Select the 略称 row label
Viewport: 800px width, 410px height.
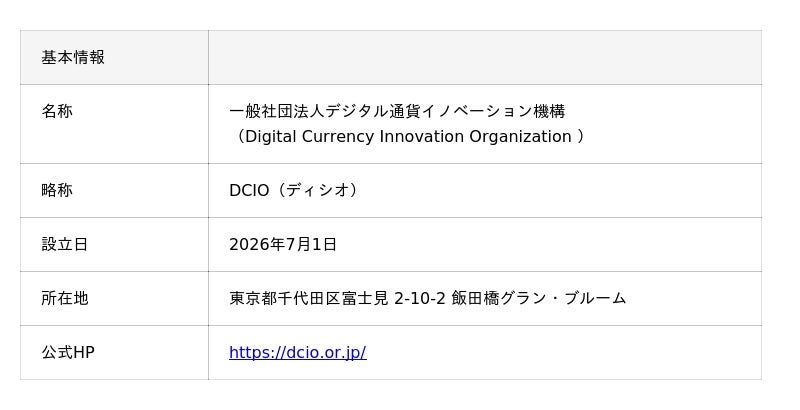(57, 190)
